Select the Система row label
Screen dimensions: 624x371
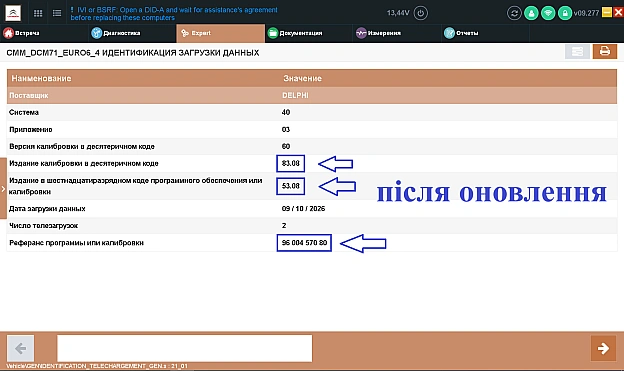pos(24,112)
